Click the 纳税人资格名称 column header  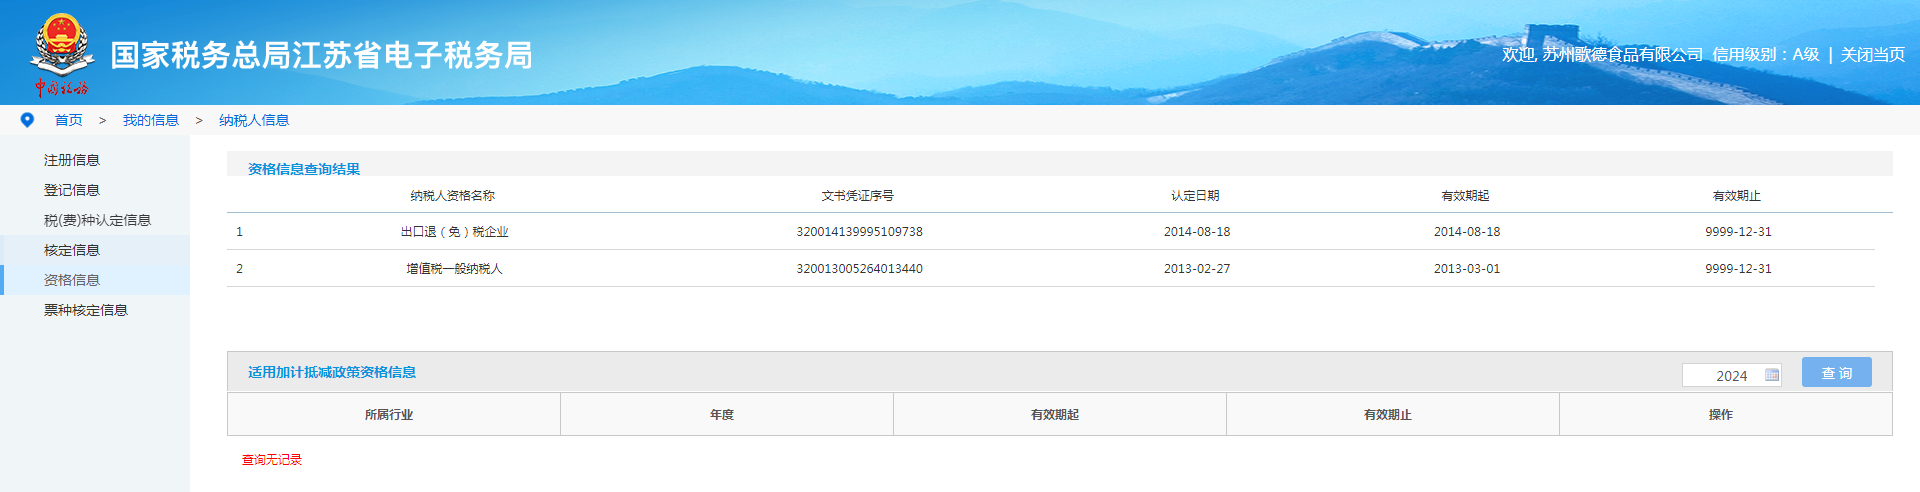click(452, 196)
